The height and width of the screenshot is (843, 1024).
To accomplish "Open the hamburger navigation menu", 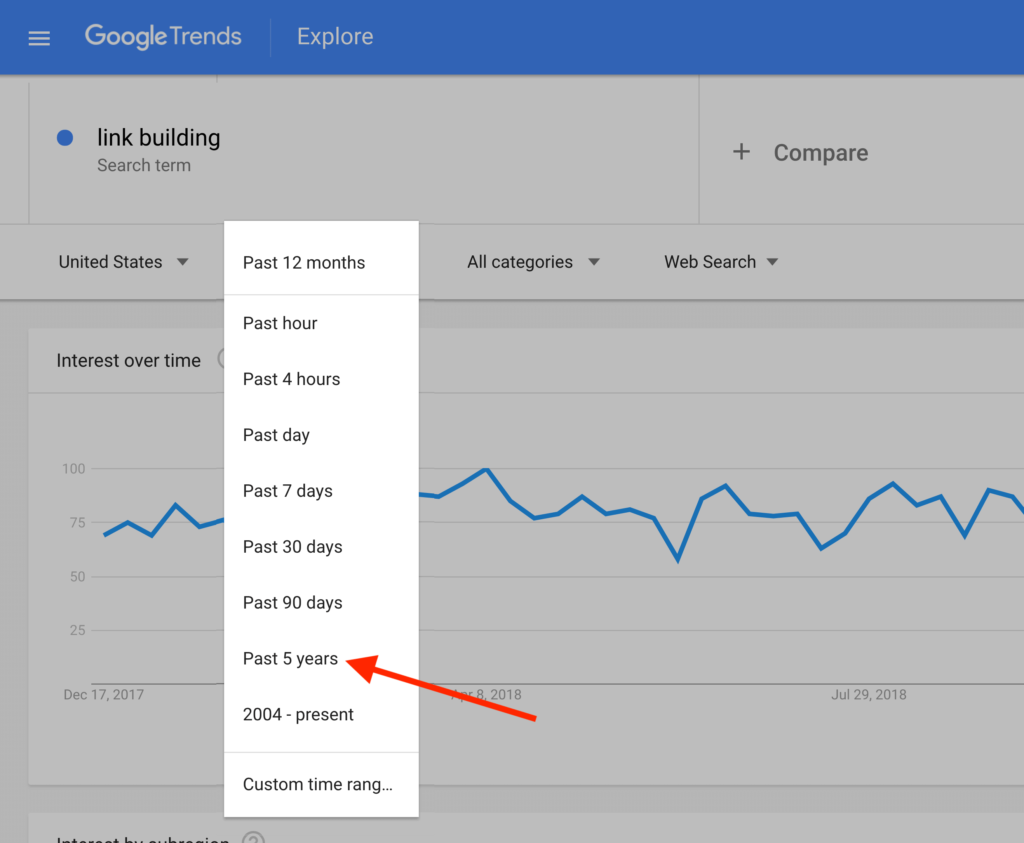I will click(39, 38).
